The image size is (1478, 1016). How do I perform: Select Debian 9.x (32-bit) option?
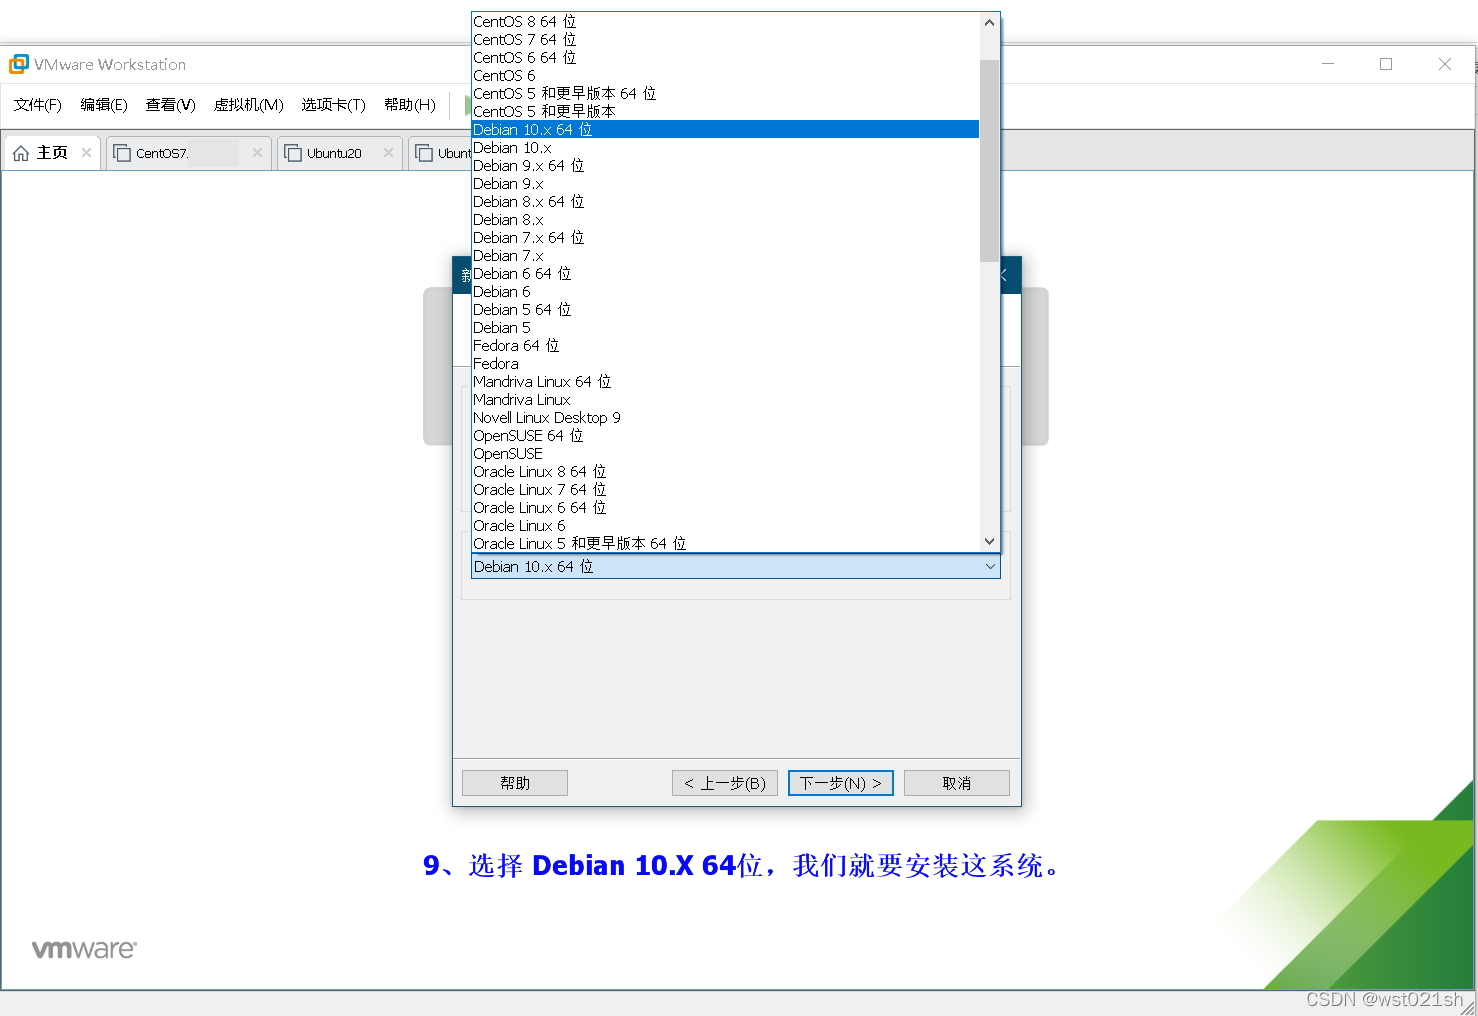[x=725, y=184]
